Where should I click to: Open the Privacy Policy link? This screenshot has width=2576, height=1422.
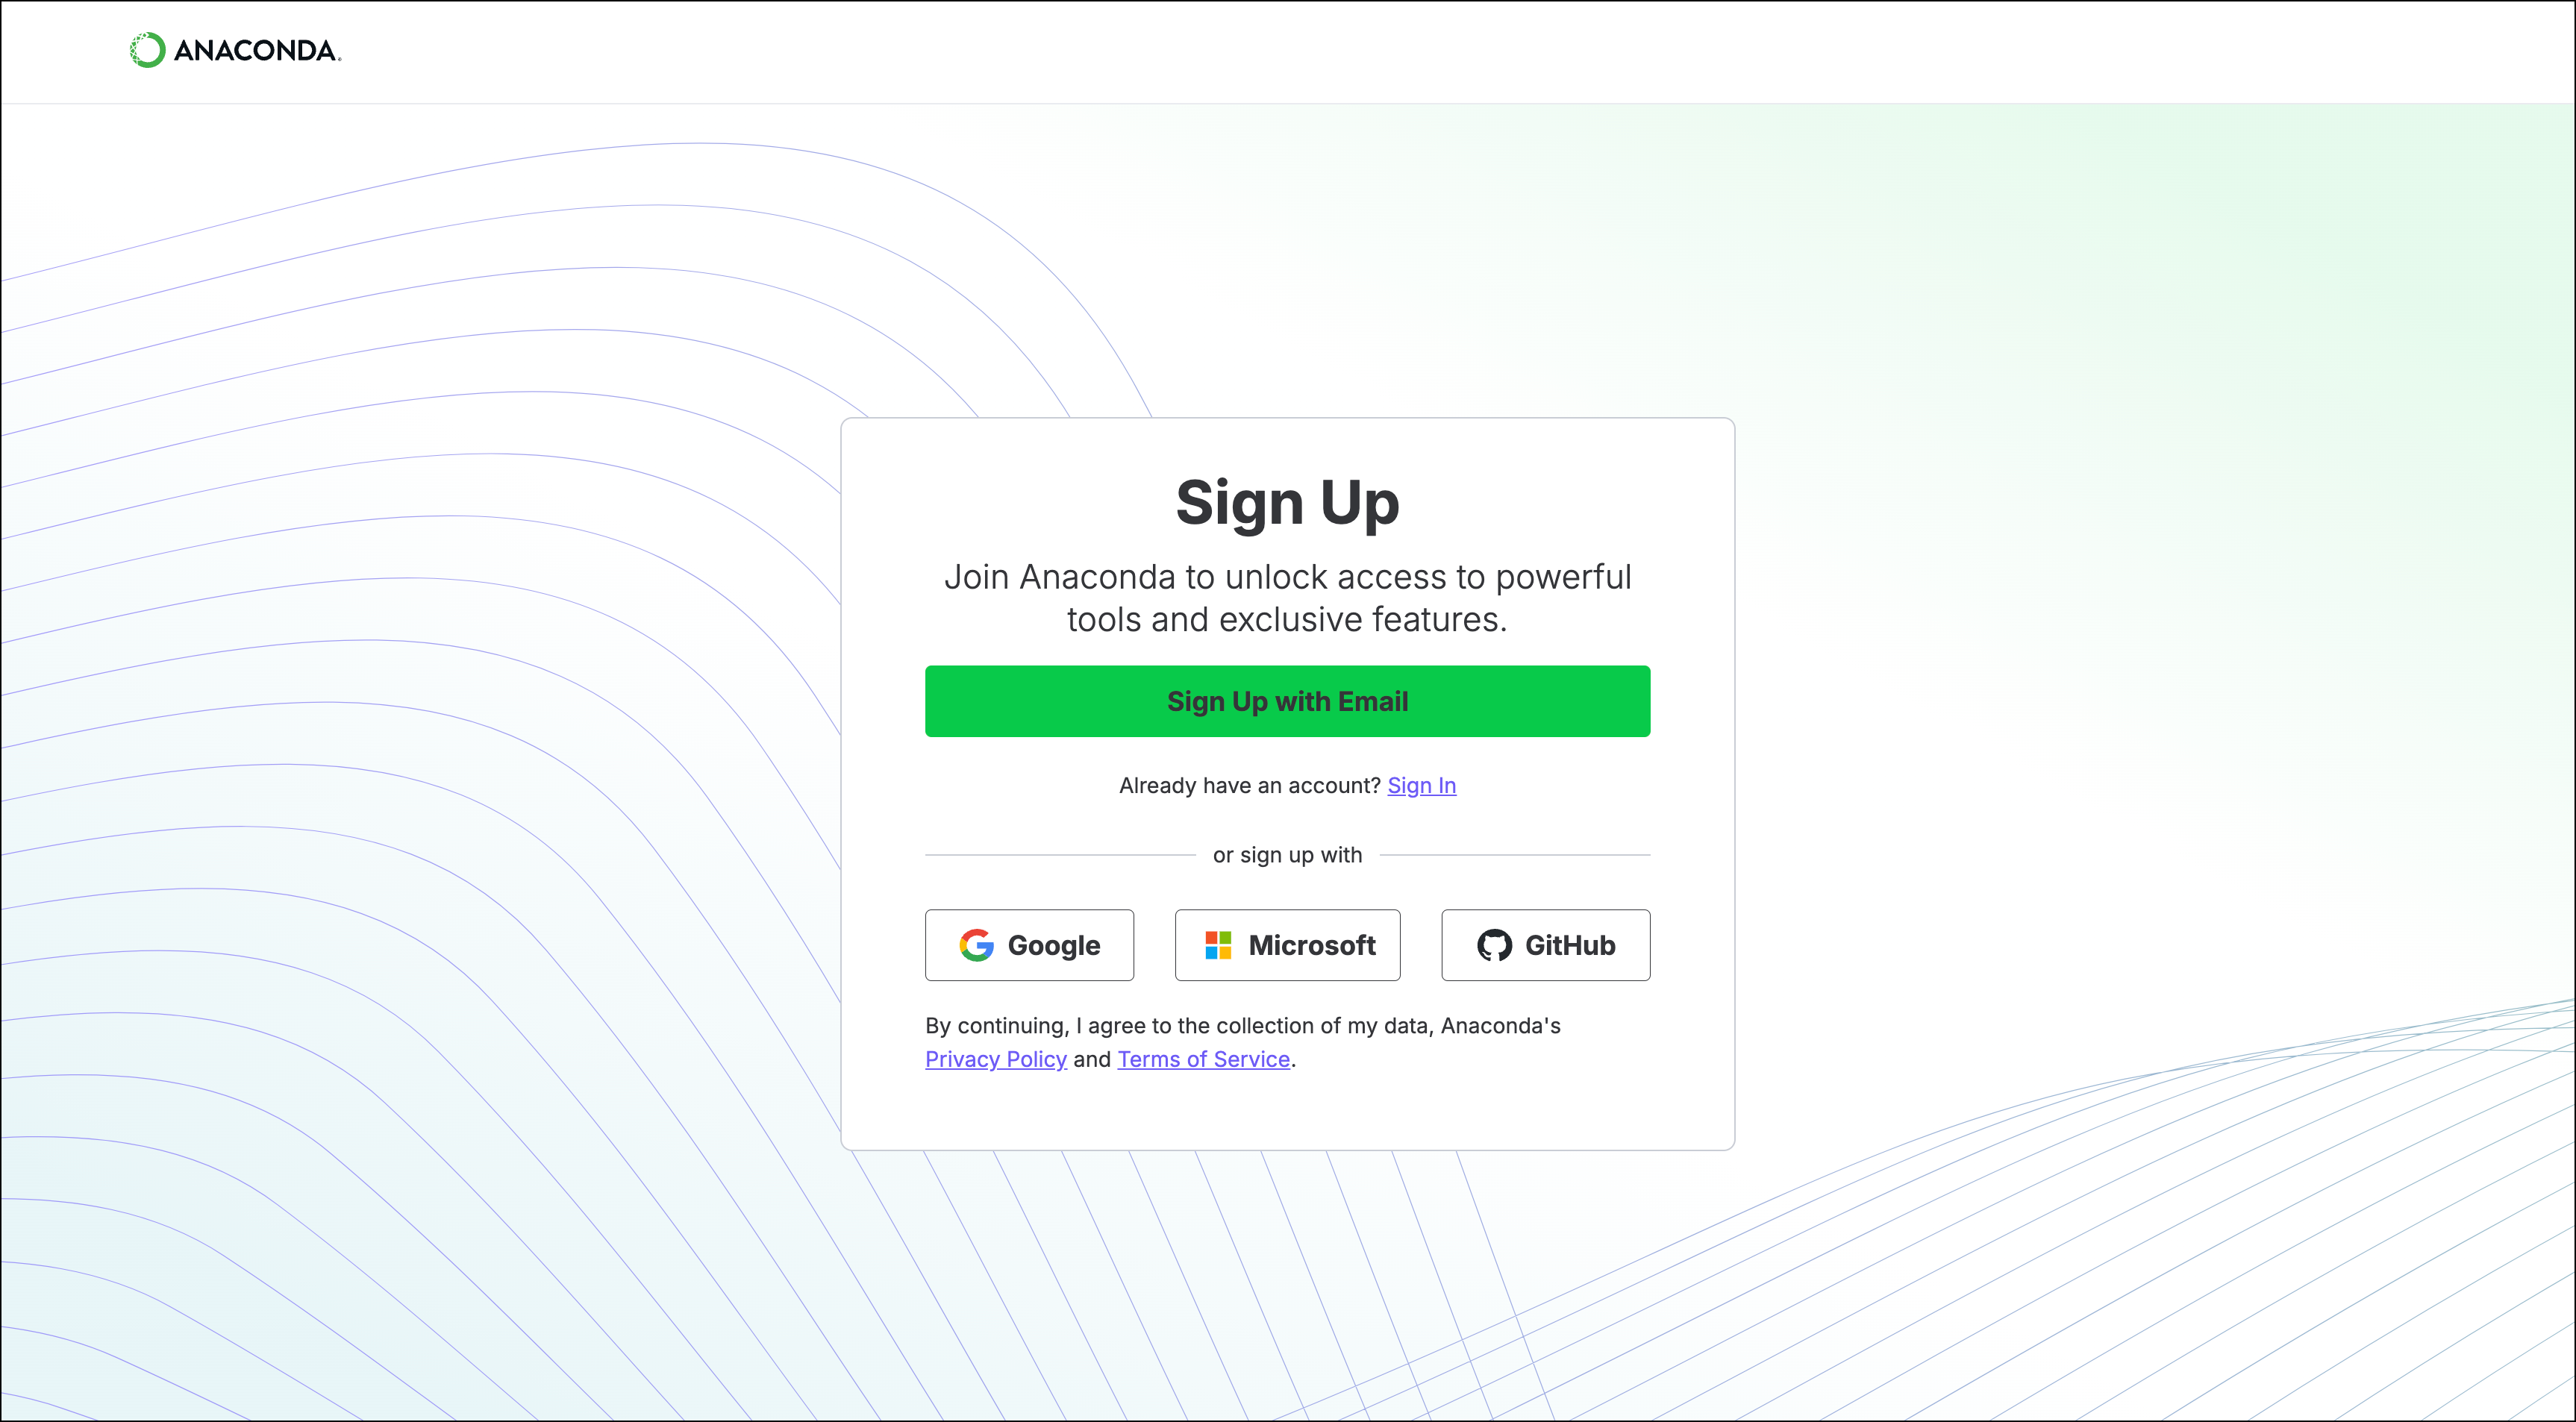tap(995, 1059)
